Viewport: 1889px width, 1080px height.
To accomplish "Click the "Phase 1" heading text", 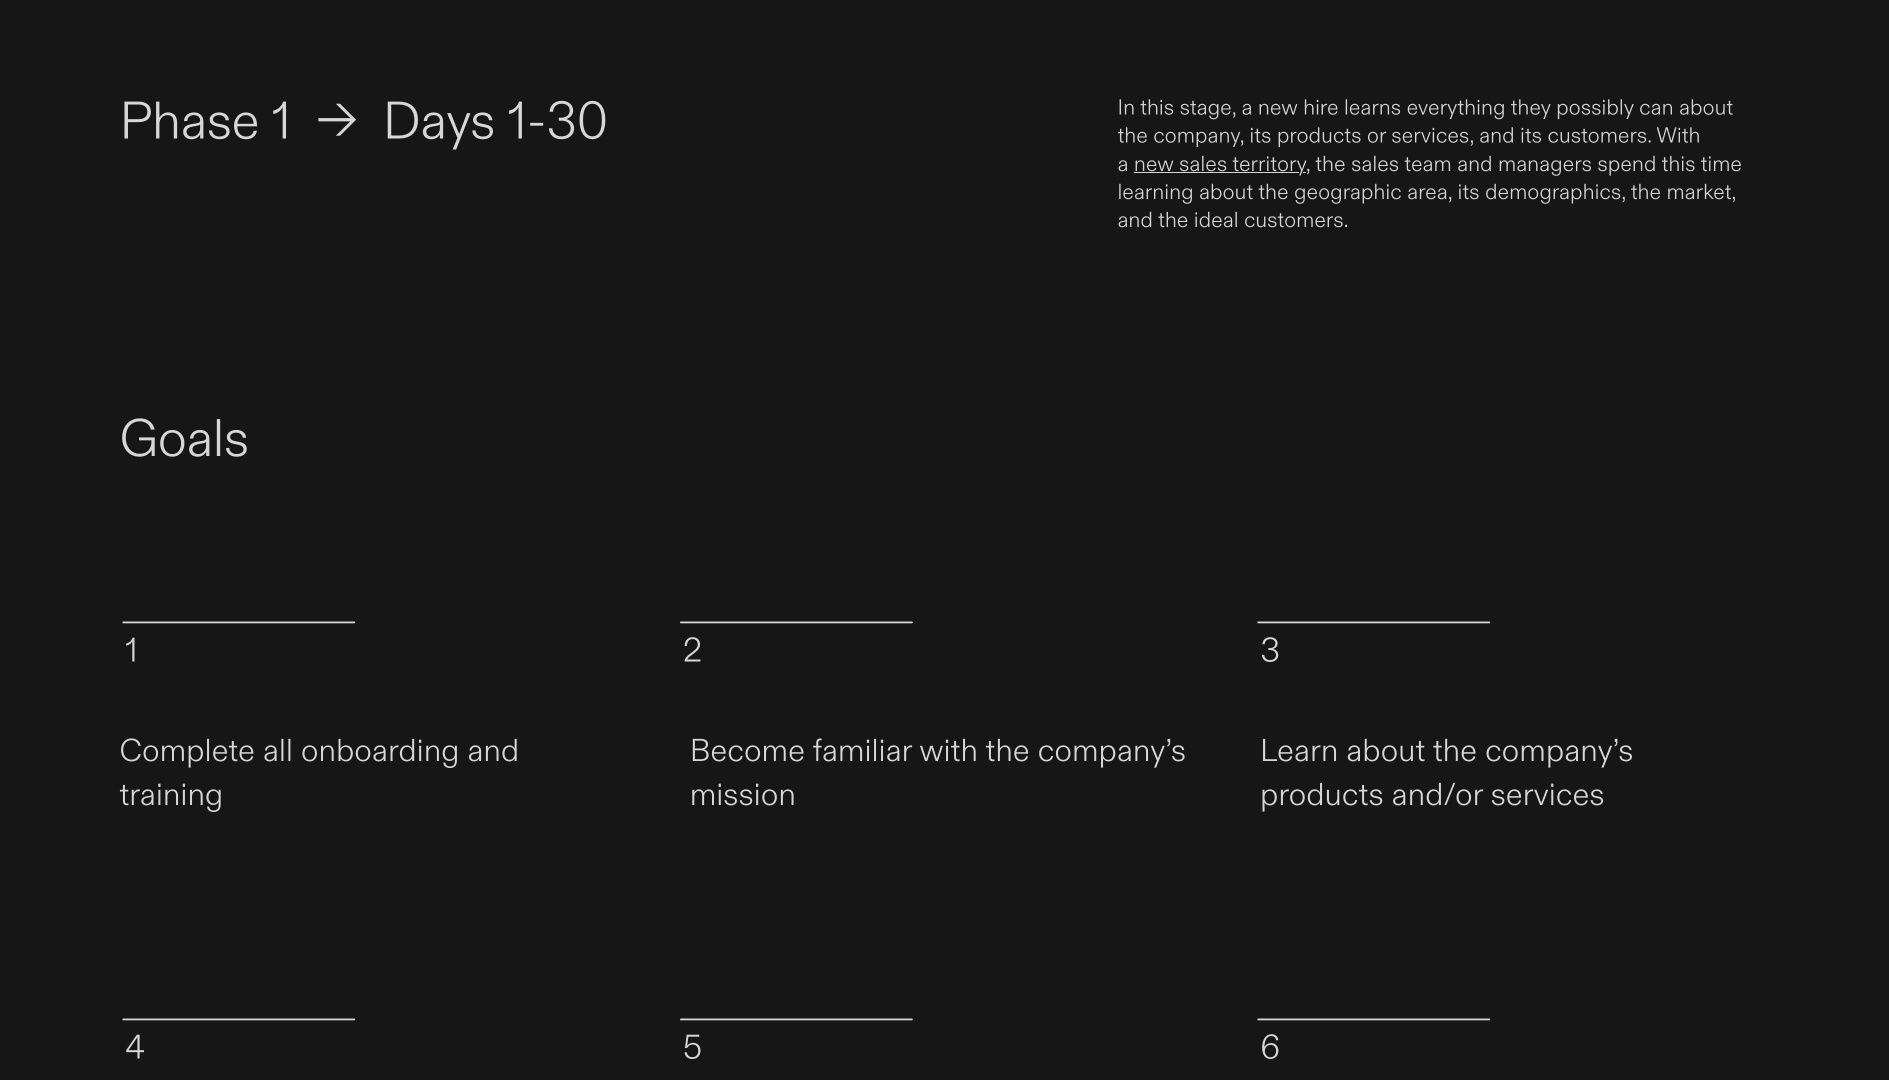I will 206,122.
